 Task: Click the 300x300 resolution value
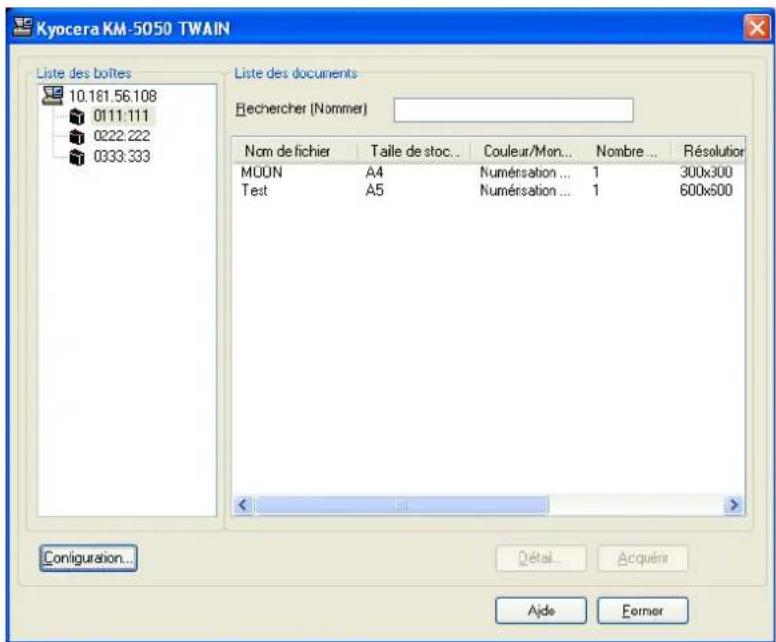tap(706, 172)
